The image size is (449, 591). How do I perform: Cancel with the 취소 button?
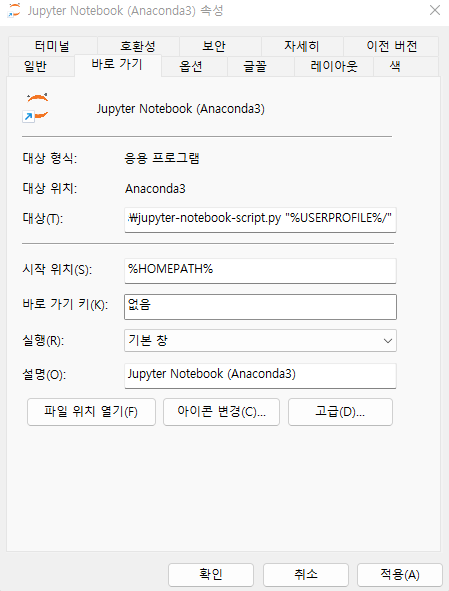pos(305,574)
